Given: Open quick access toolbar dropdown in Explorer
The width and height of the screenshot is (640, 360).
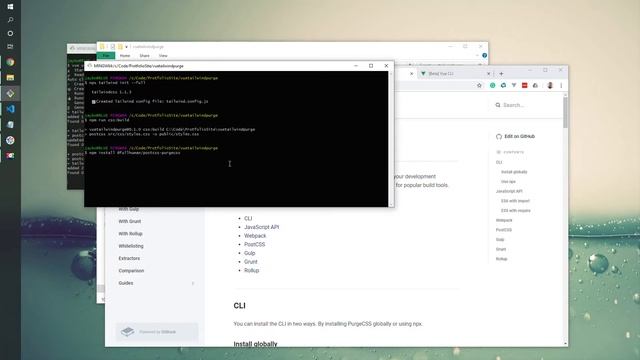Looking at the screenshot, I should pyautogui.click(x=127, y=47).
